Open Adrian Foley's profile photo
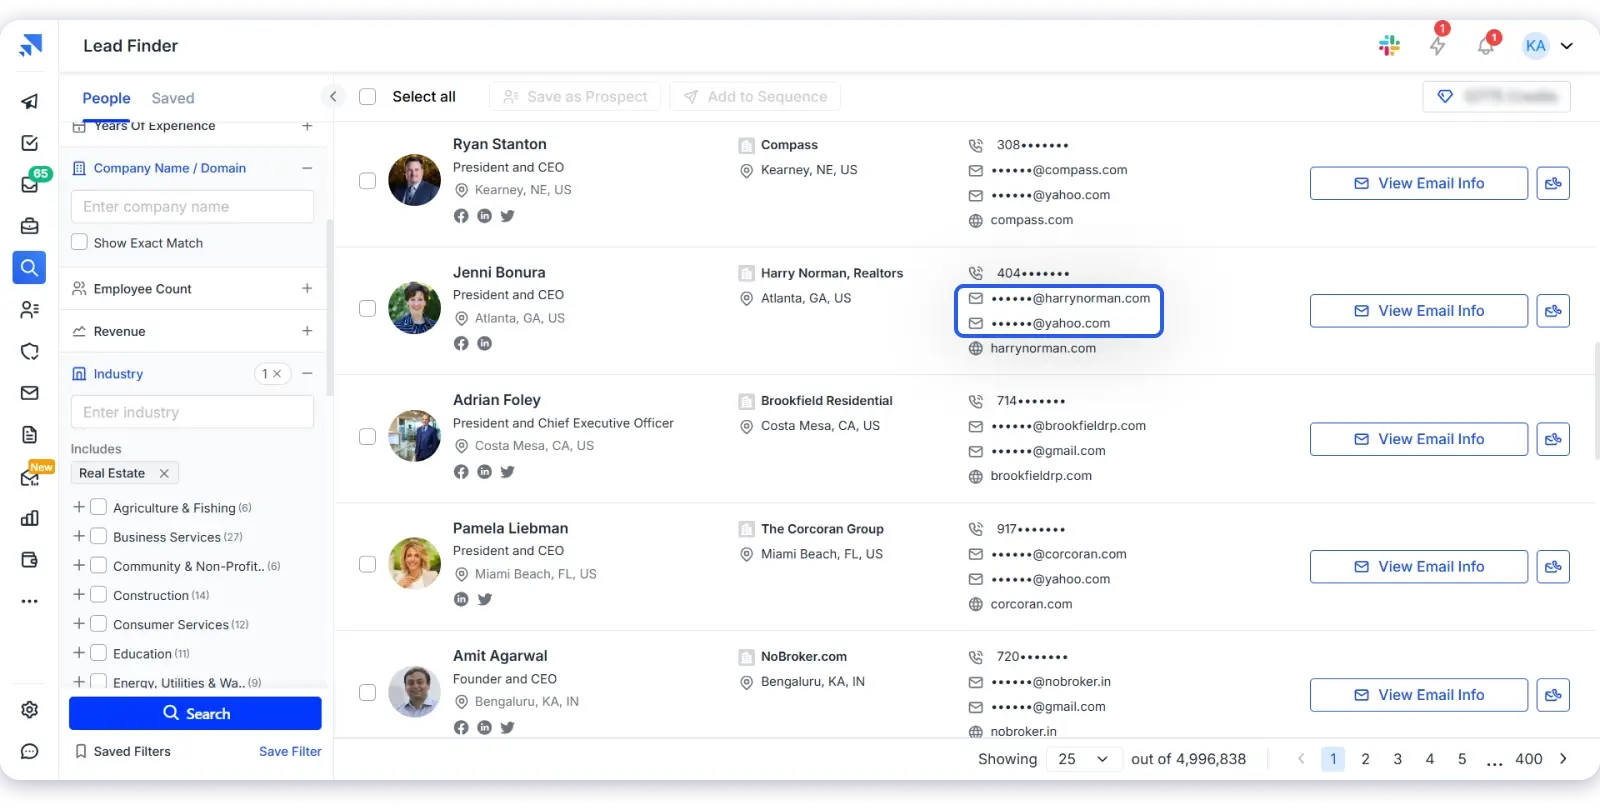This screenshot has width=1600, height=808. [414, 436]
